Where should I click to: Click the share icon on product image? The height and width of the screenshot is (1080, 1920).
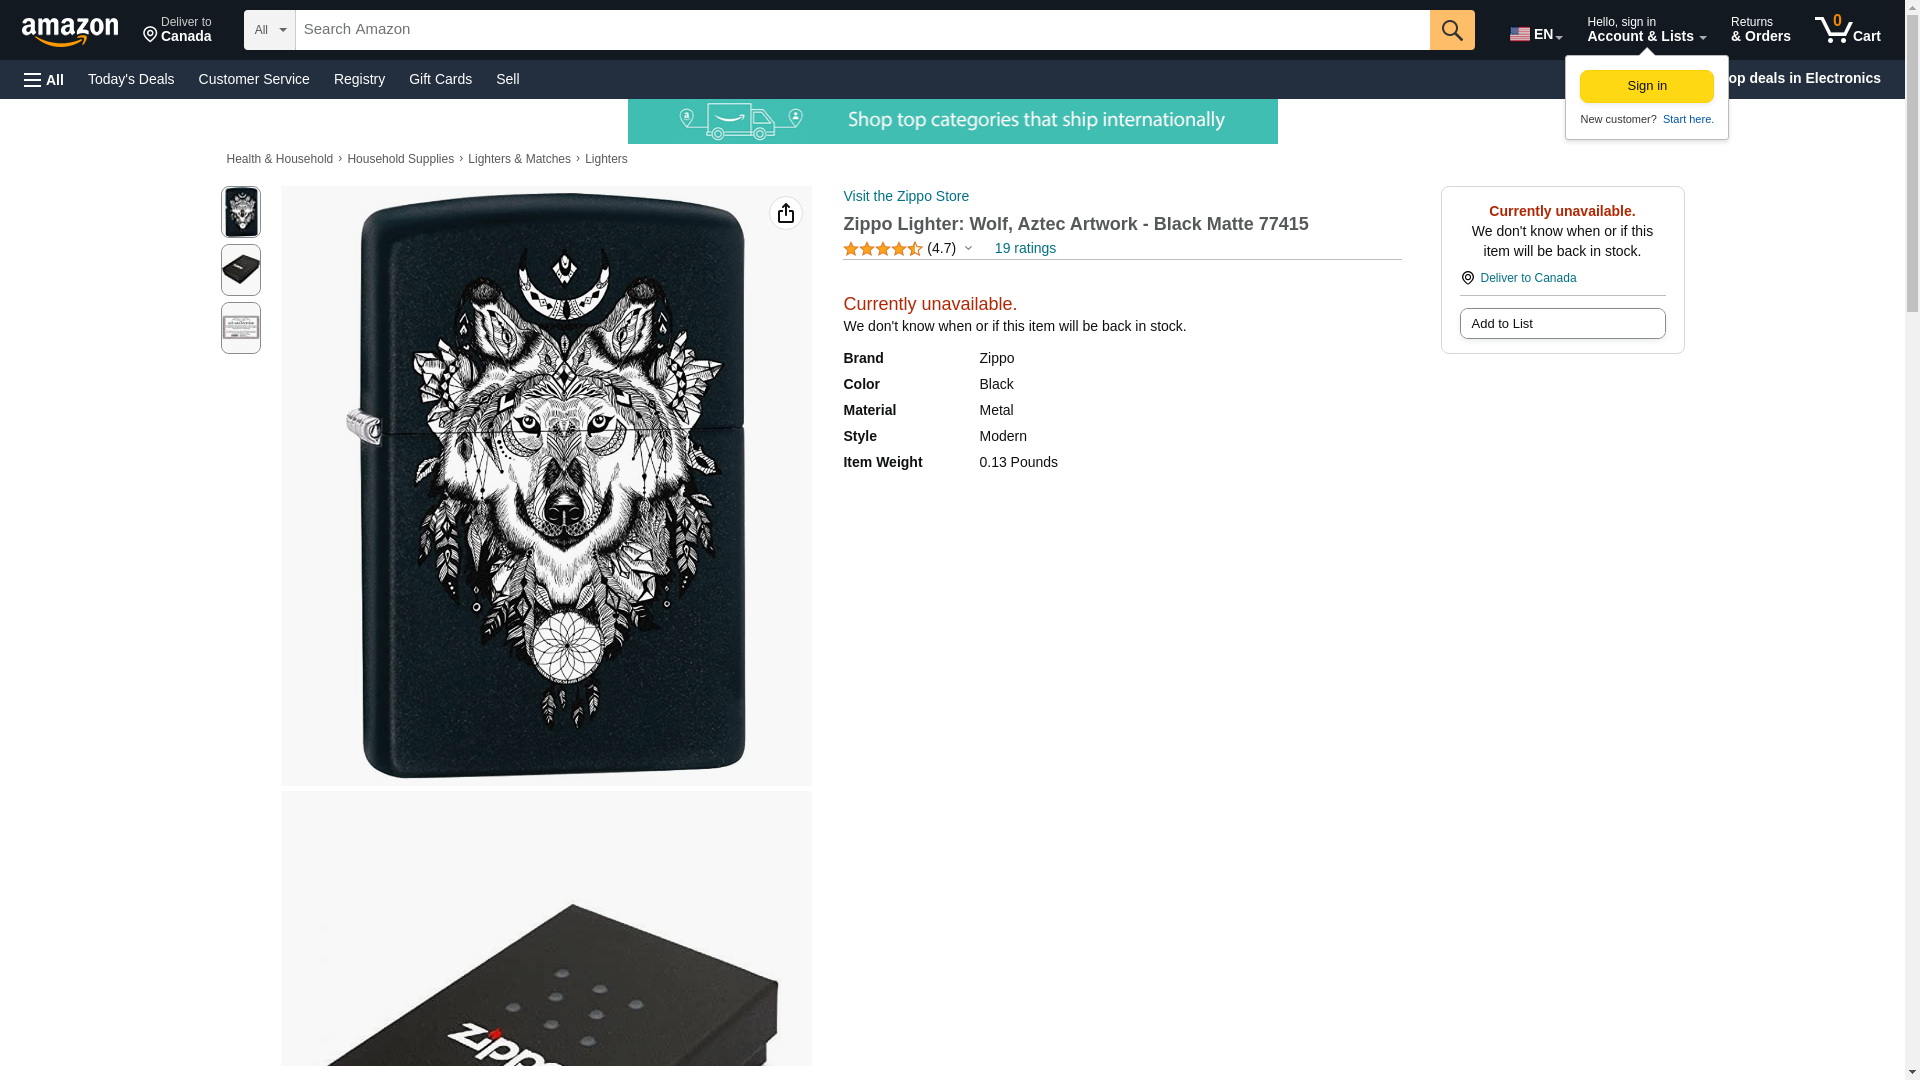point(786,213)
